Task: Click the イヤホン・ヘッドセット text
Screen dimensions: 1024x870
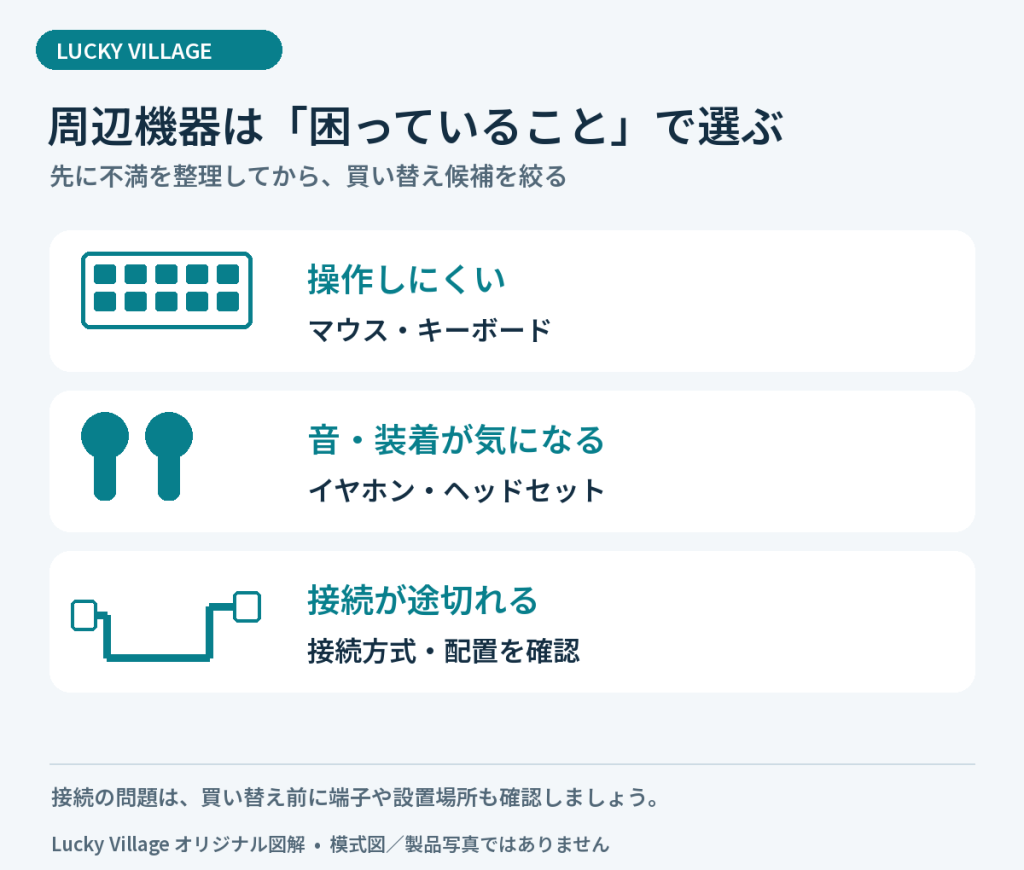Action: [x=456, y=490]
